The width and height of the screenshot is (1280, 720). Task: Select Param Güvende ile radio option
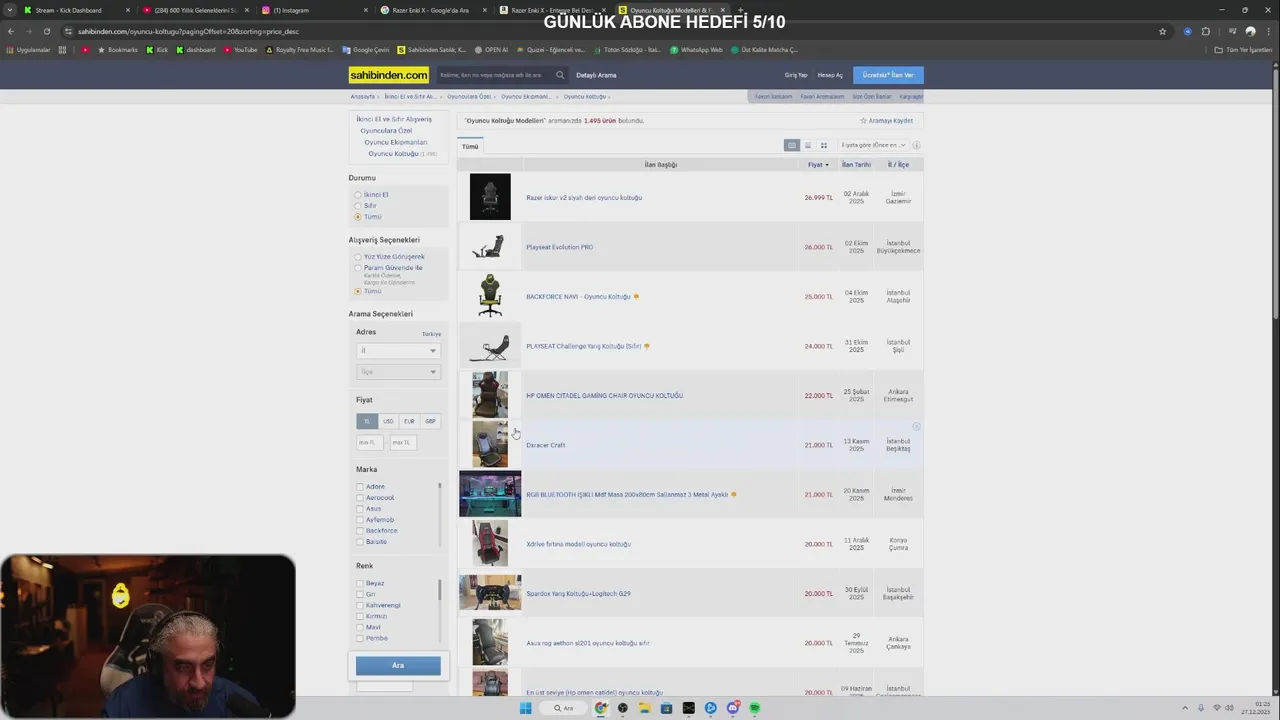point(358,268)
